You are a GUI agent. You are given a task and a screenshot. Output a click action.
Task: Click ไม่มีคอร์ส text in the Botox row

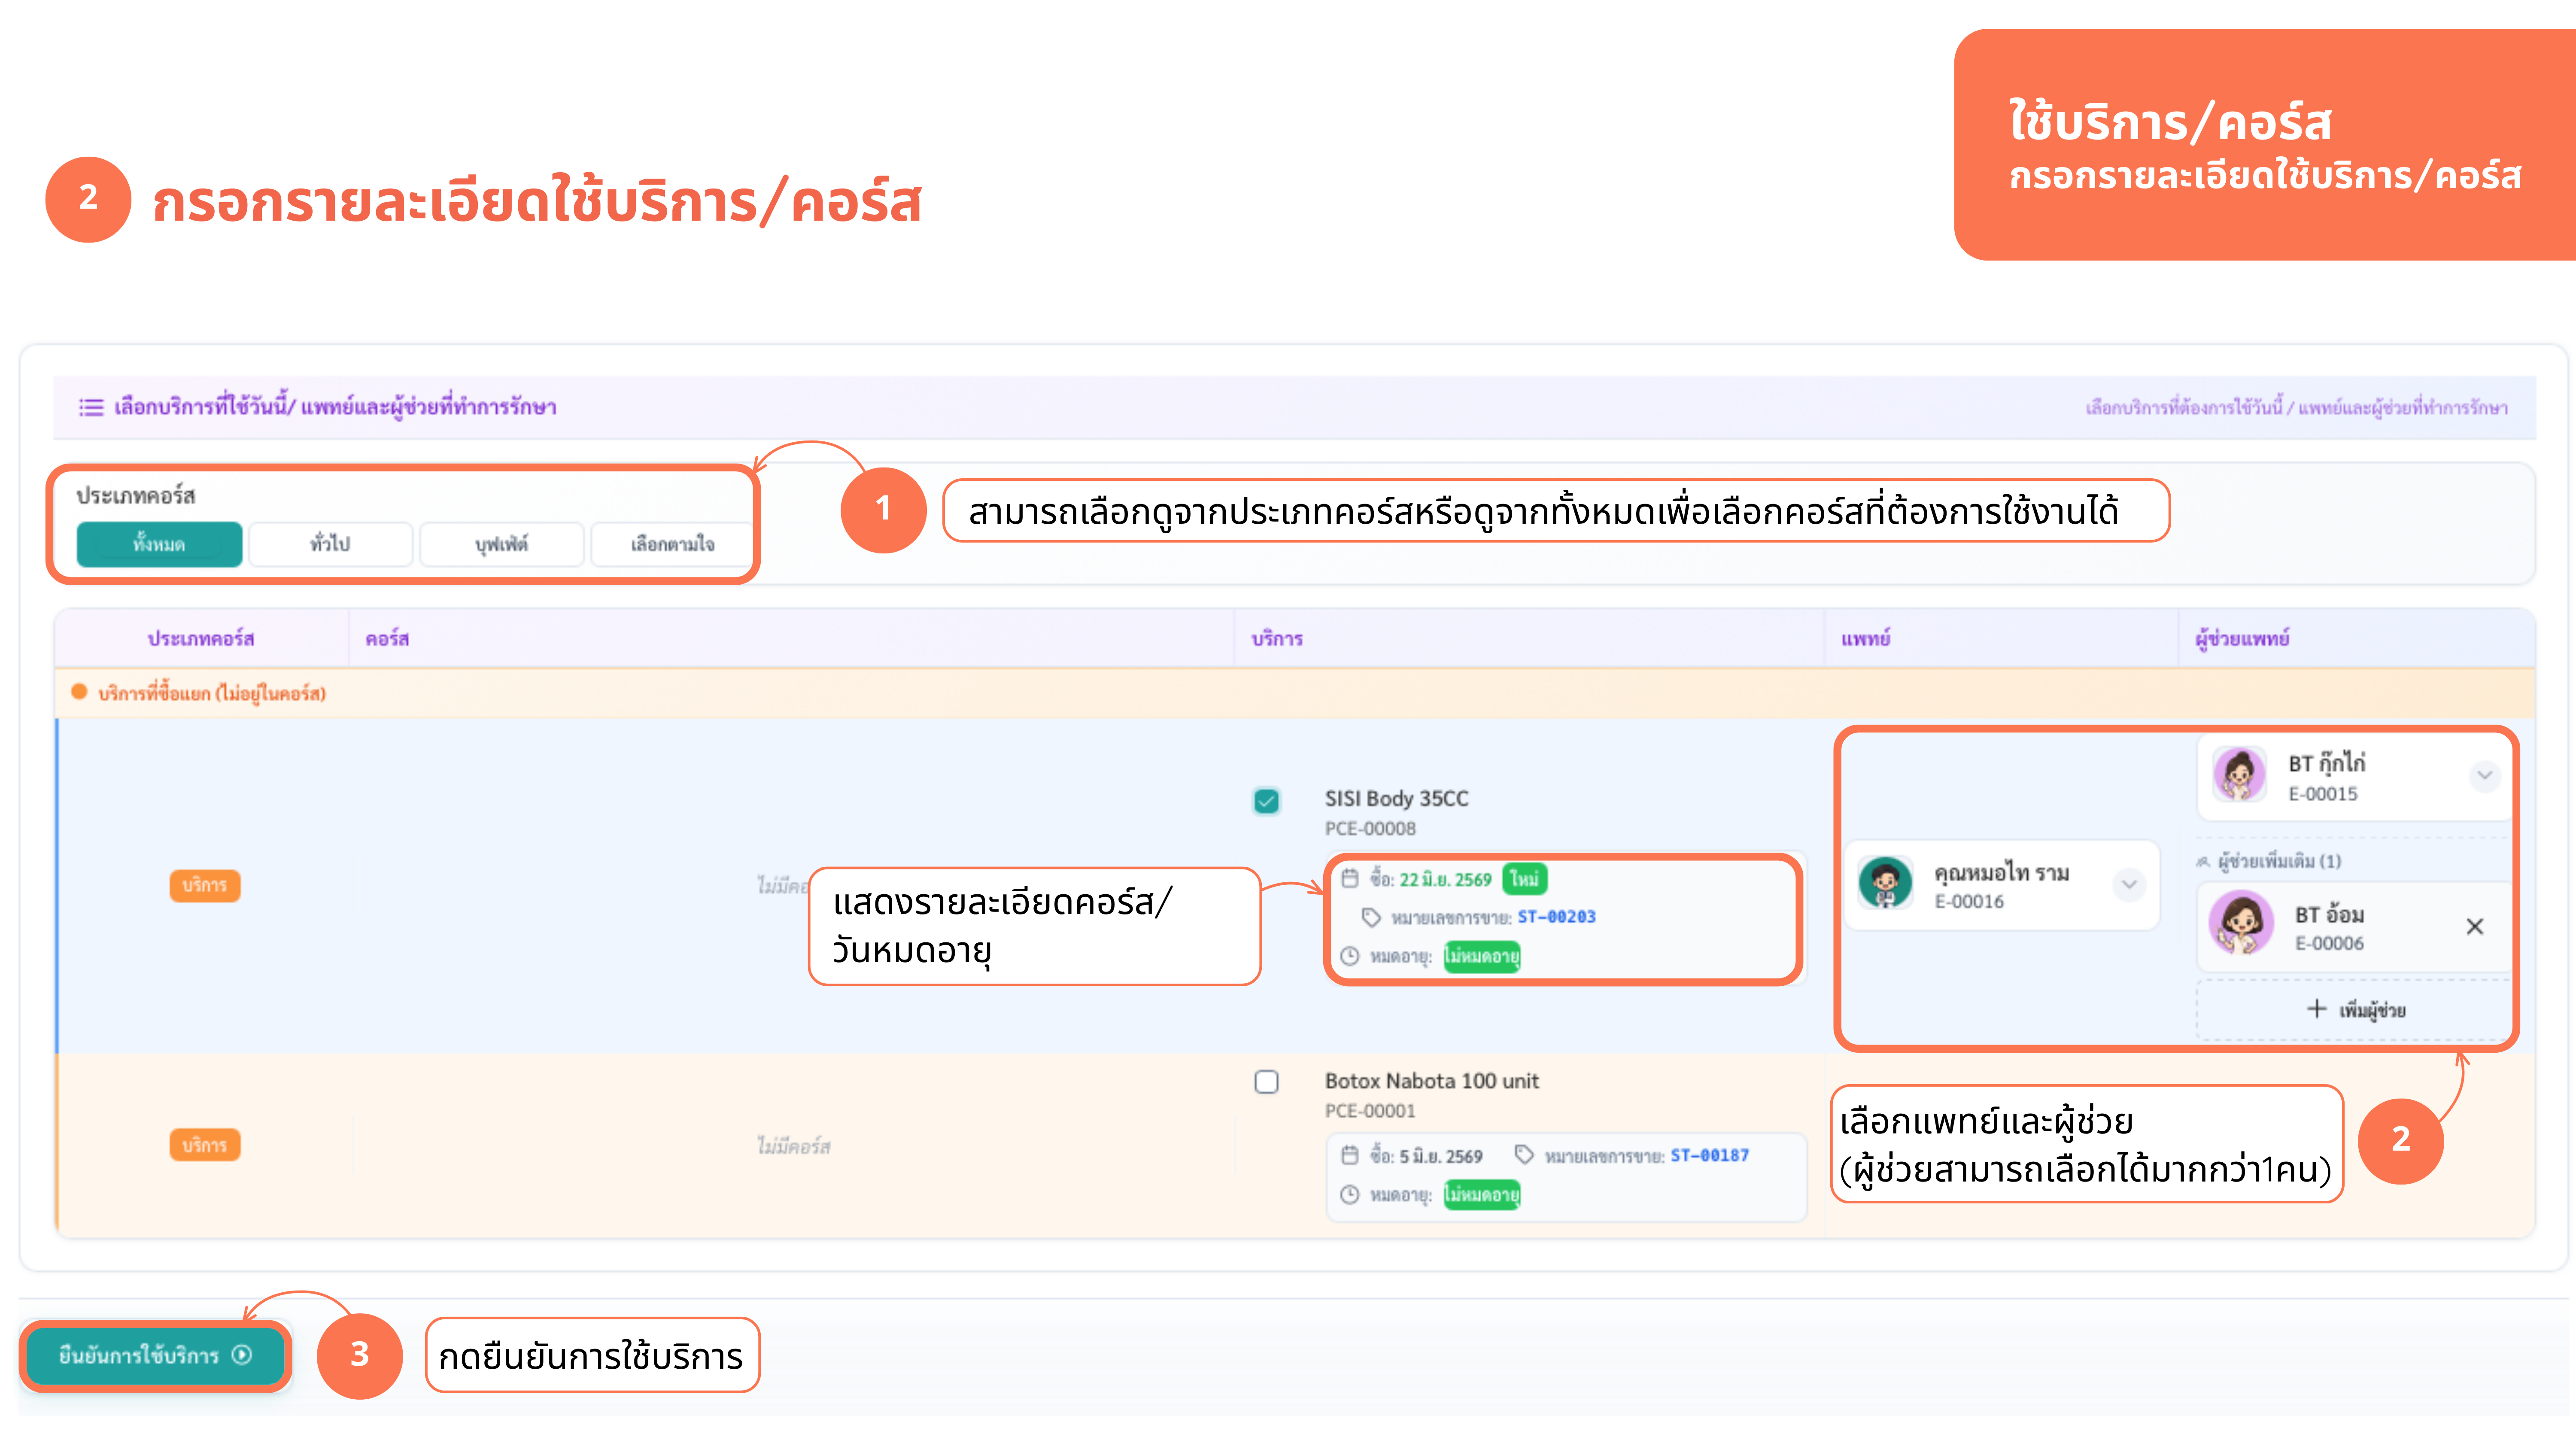click(x=793, y=1146)
